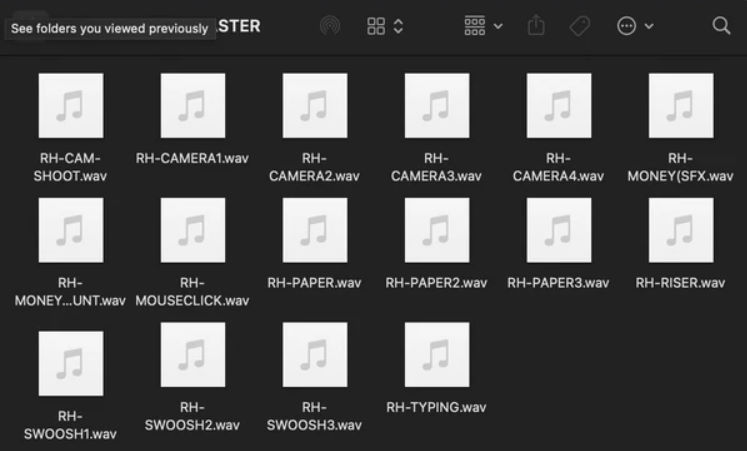This screenshot has height=451, width=747.
Task: Open the search magnifier icon
Action: point(721,26)
